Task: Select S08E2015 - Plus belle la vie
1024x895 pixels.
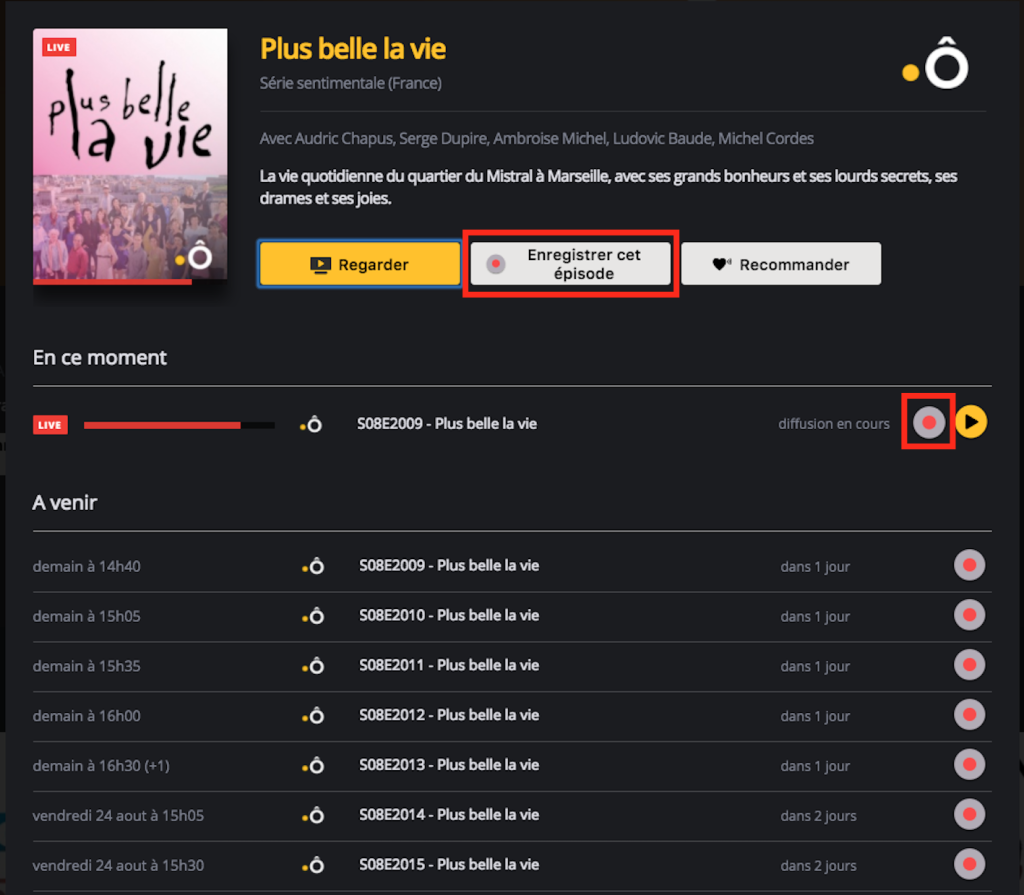Action: click(x=449, y=864)
